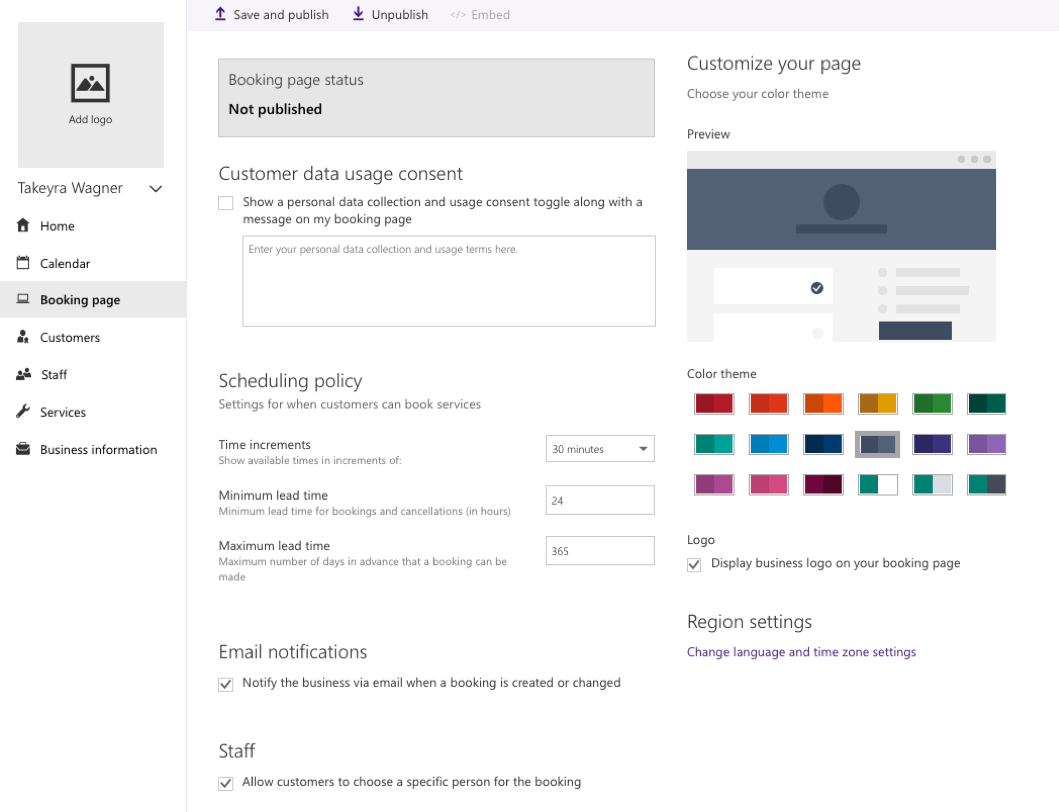Screen dimensions: 1059x812
Task: Select the bright blue color theme
Action: [x=769, y=444]
